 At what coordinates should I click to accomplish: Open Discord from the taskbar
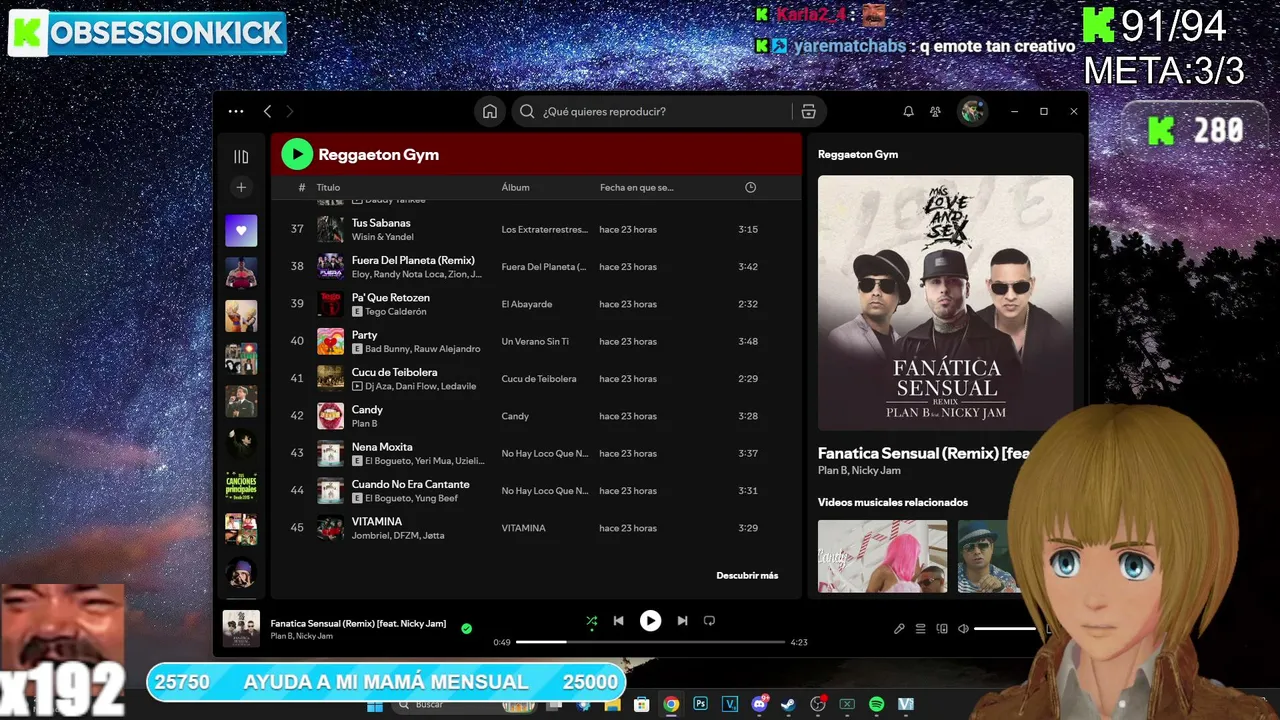[759, 705]
